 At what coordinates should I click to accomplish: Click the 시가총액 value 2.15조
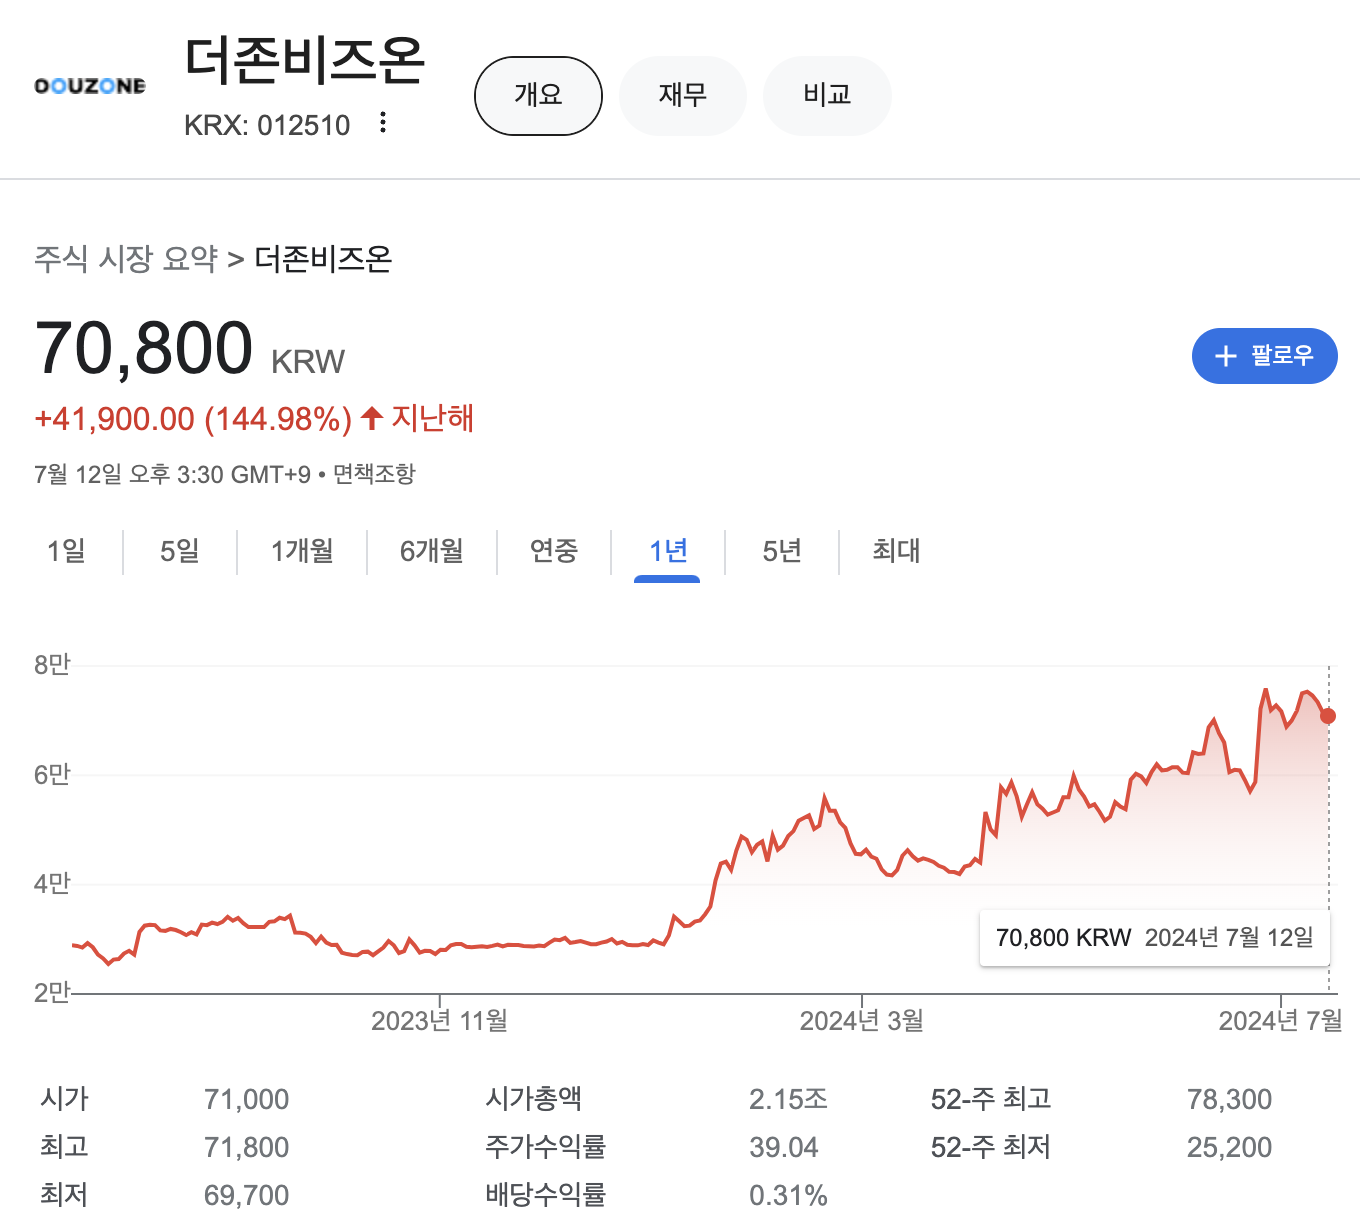(x=788, y=1099)
